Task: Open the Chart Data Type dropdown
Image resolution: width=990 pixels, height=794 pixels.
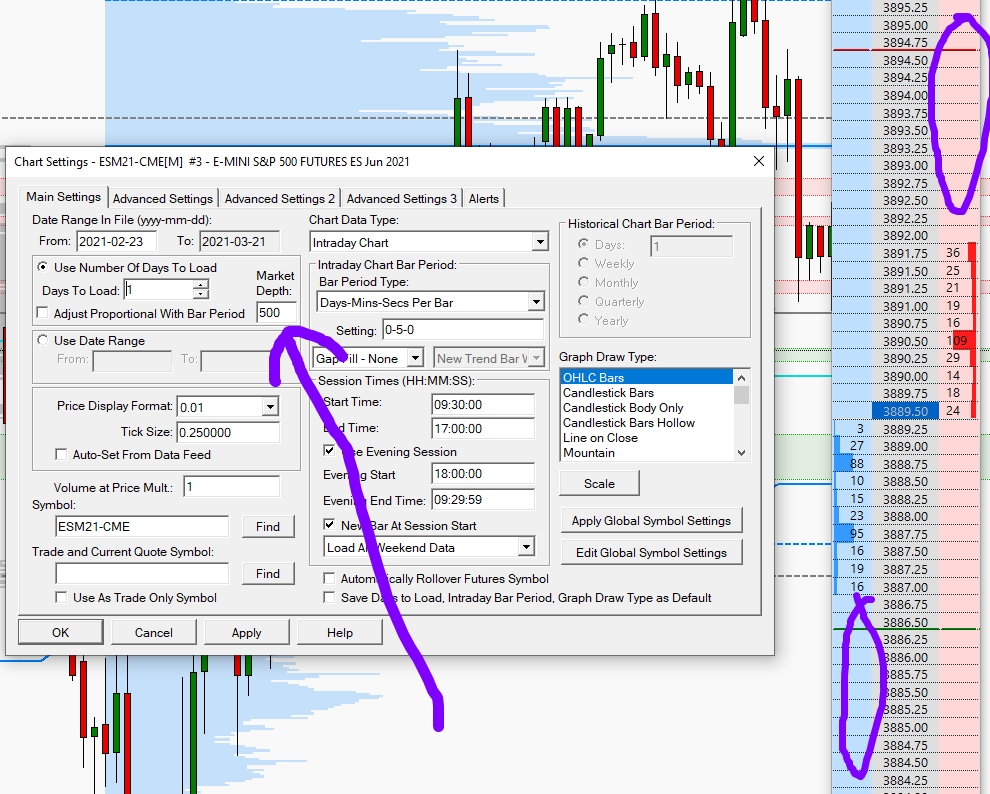Action: pyautogui.click(x=539, y=242)
